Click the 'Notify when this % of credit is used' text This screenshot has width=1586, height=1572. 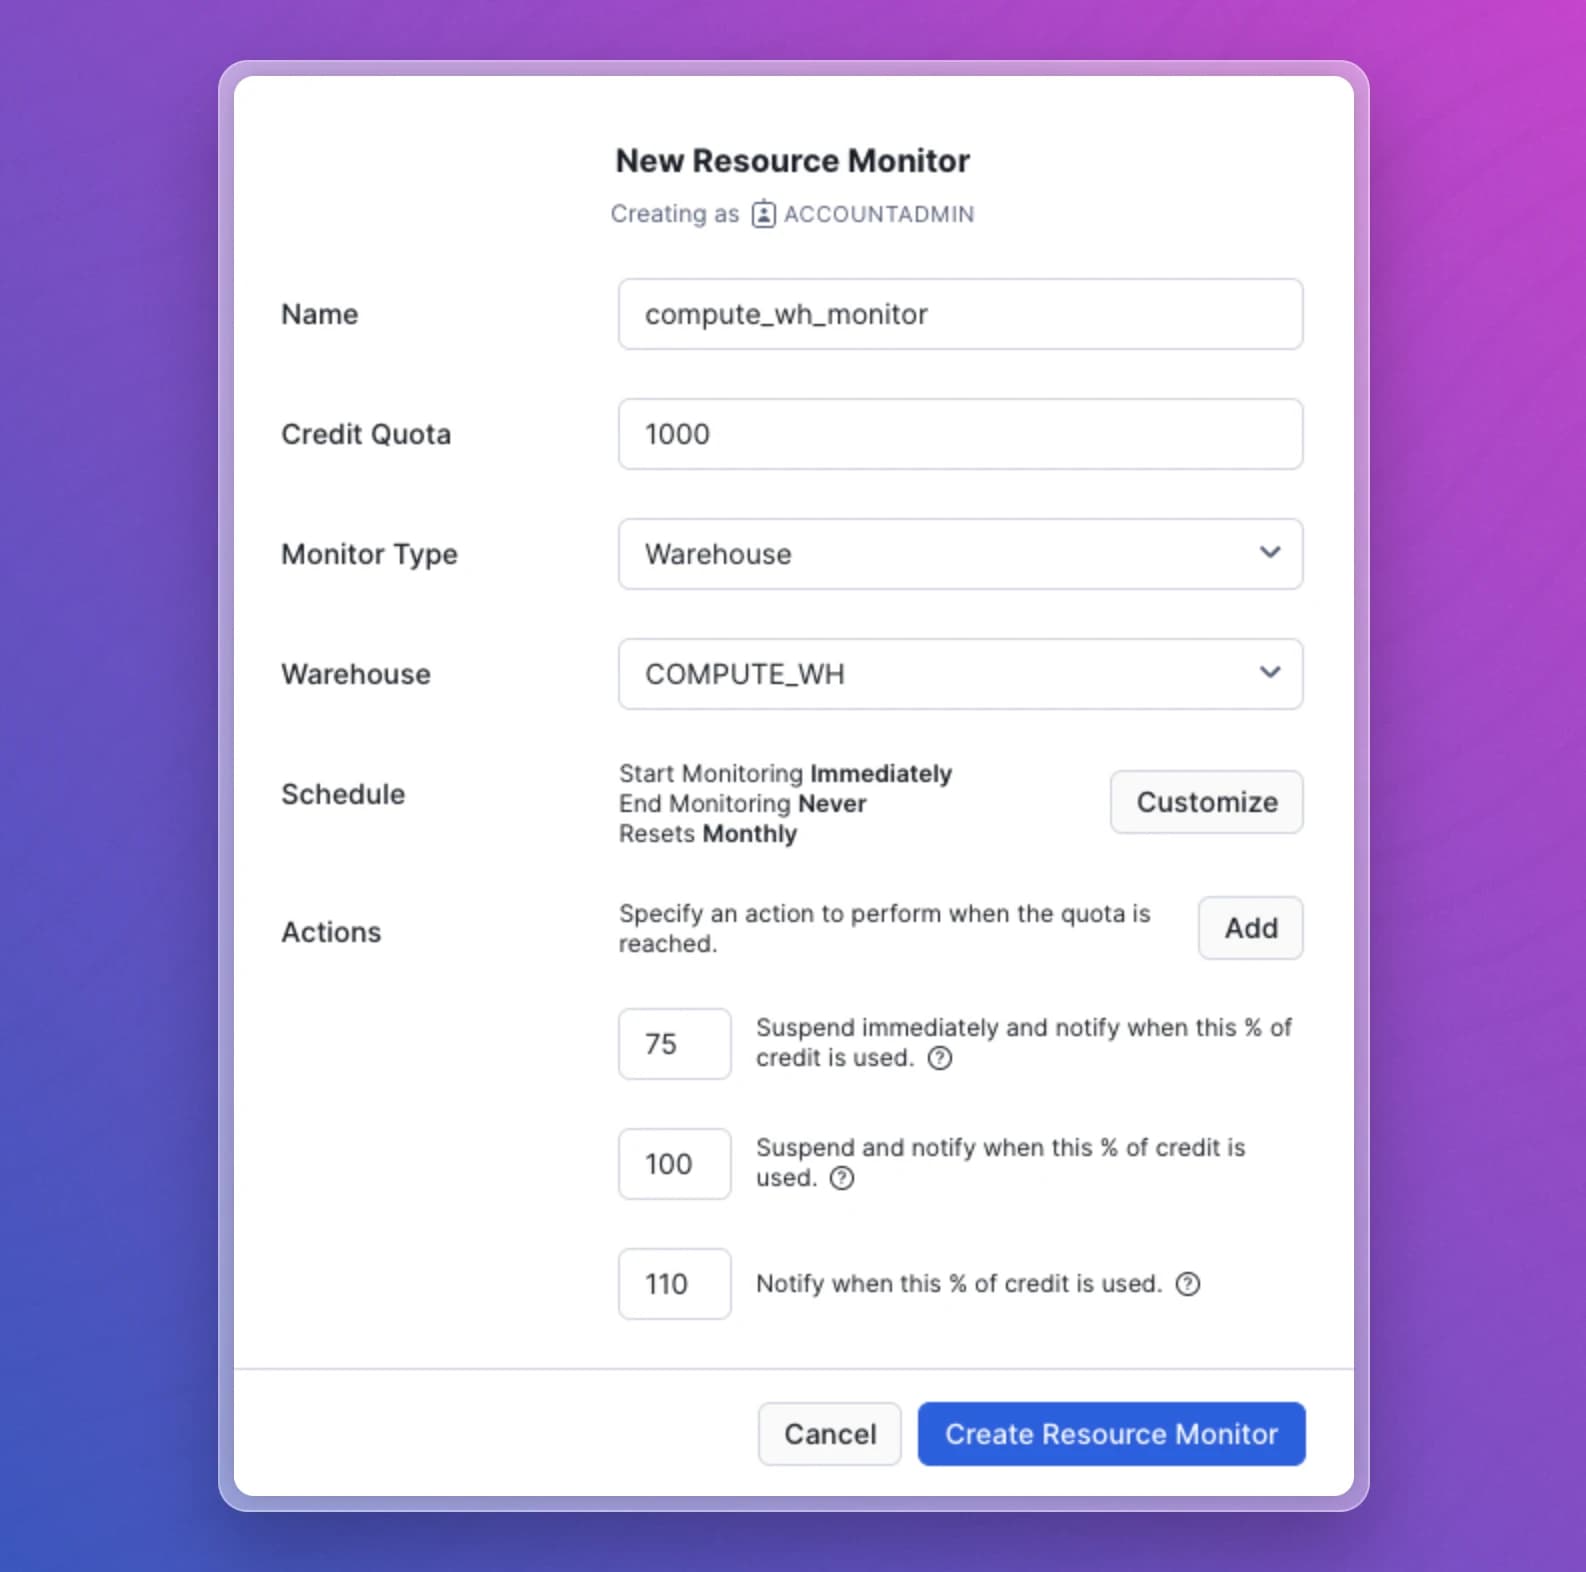[x=959, y=1284]
